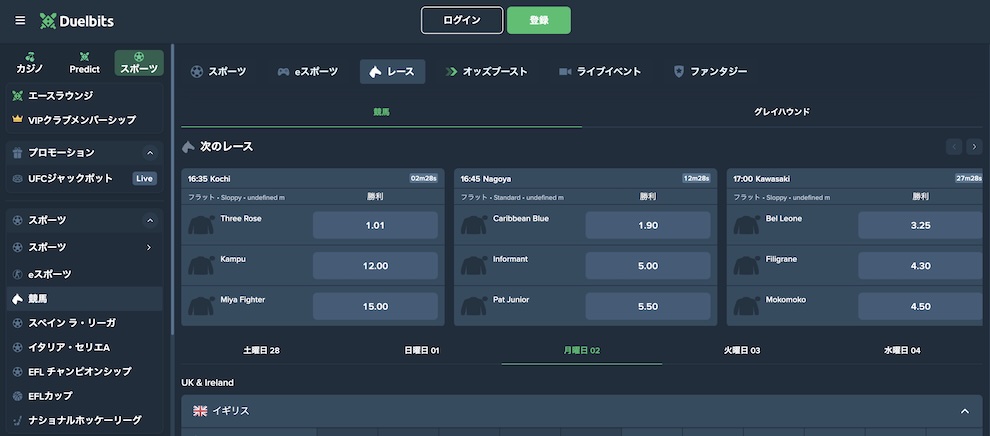Select 競馬 in the sidebar
The height and width of the screenshot is (436, 990).
tap(85, 298)
